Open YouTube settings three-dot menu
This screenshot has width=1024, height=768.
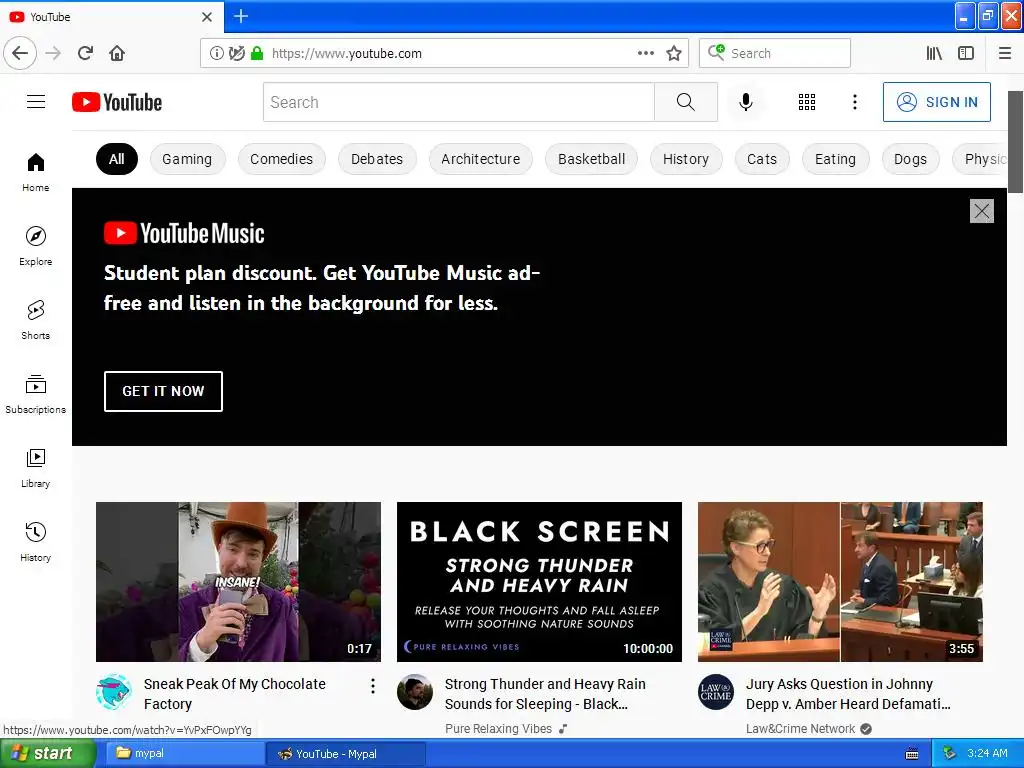point(855,102)
